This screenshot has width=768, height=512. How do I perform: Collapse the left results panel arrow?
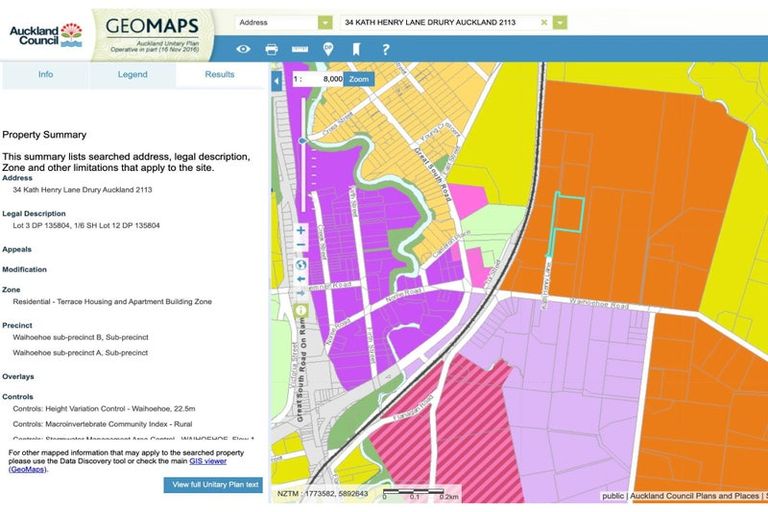click(277, 79)
